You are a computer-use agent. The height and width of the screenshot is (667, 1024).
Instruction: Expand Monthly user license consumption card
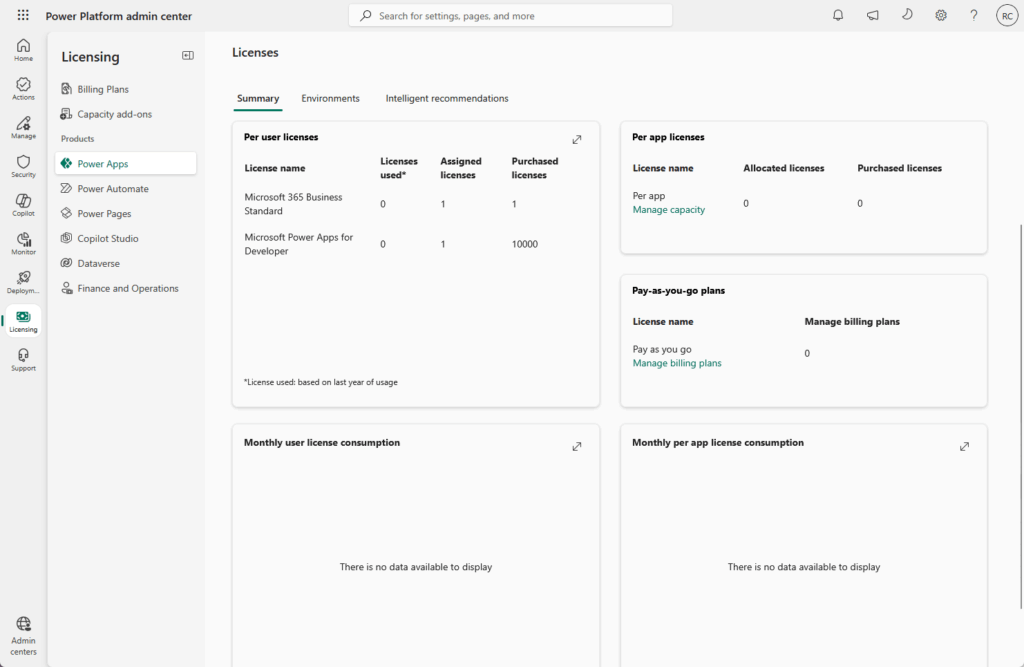pos(577,446)
